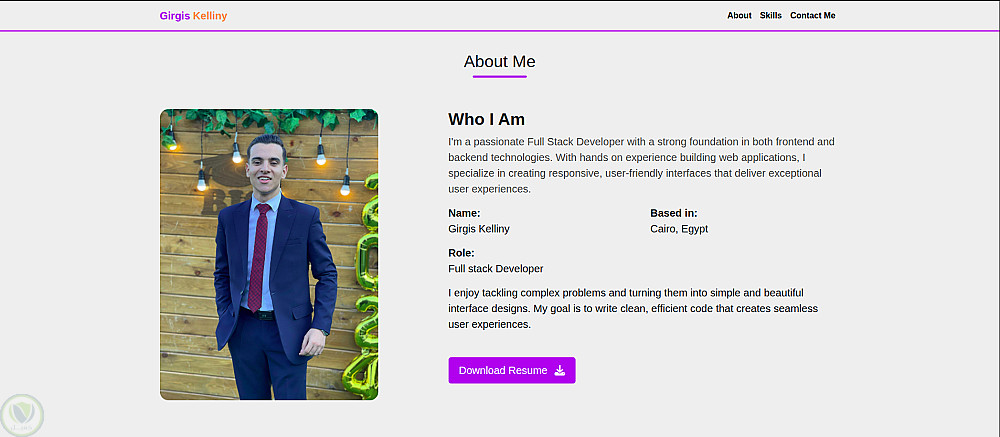Click the "About Me" section heading
Viewport: 1000px width, 437px height.
(500, 62)
